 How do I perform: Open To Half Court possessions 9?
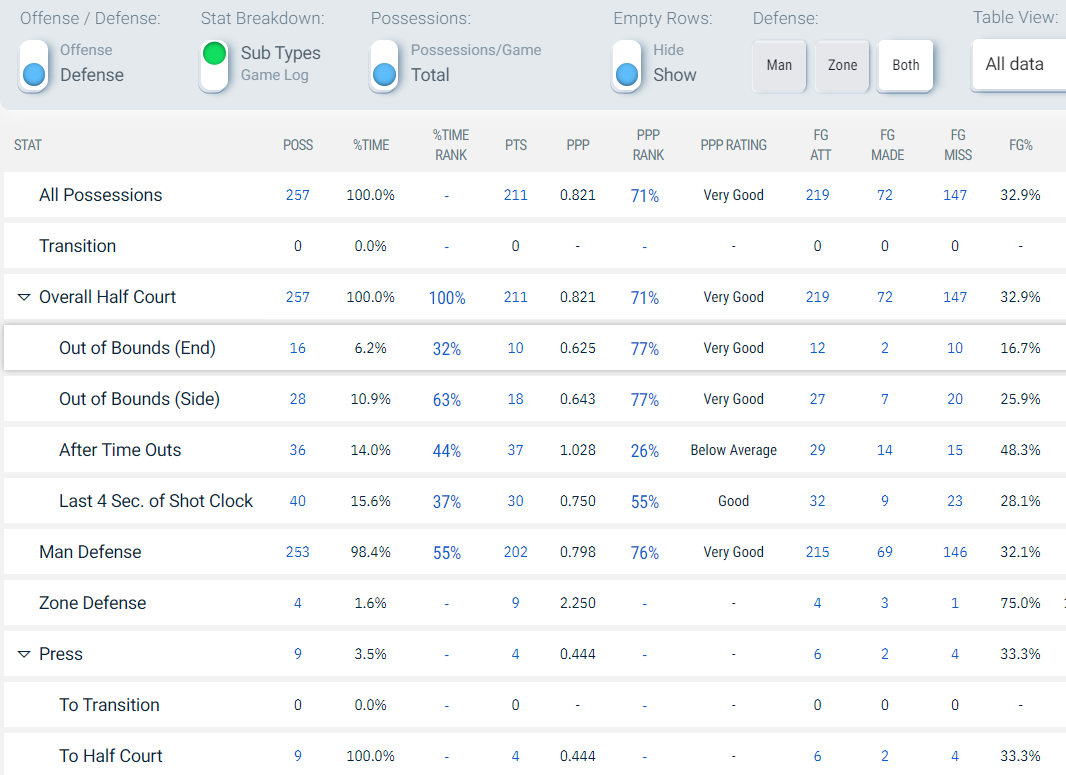tap(298, 756)
